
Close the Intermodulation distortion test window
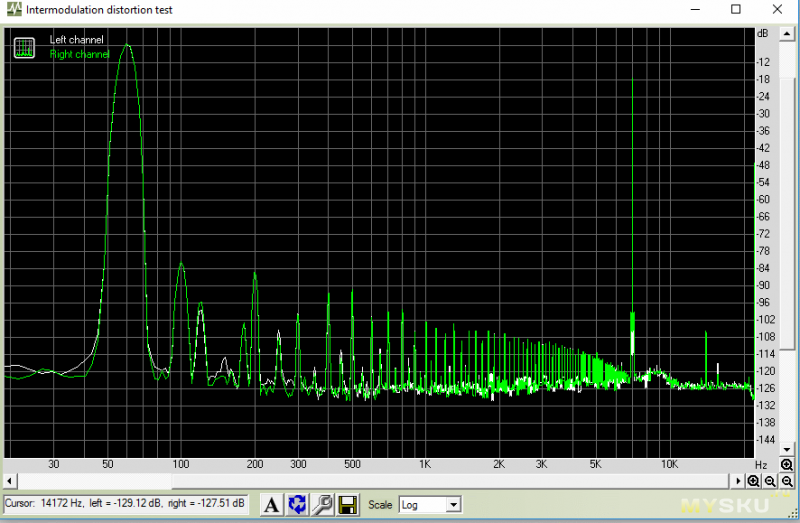coord(777,9)
